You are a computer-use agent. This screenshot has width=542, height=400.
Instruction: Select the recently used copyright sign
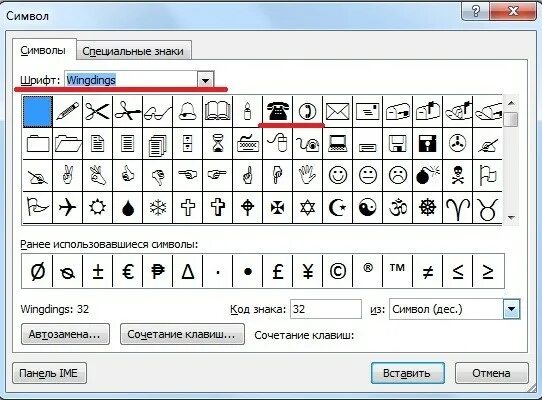pyautogui.click(x=338, y=271)
